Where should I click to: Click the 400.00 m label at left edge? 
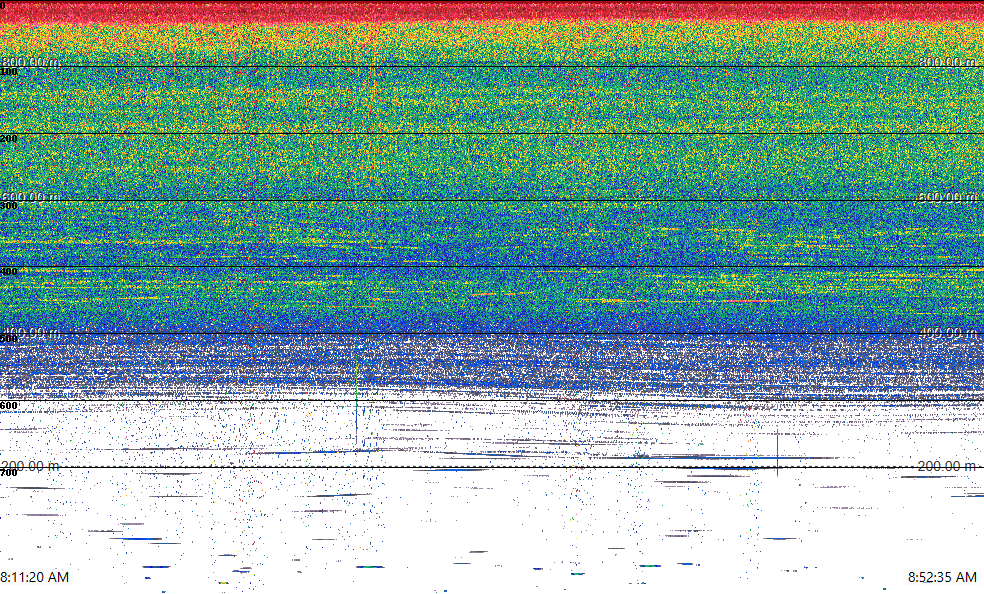[30, 332]
